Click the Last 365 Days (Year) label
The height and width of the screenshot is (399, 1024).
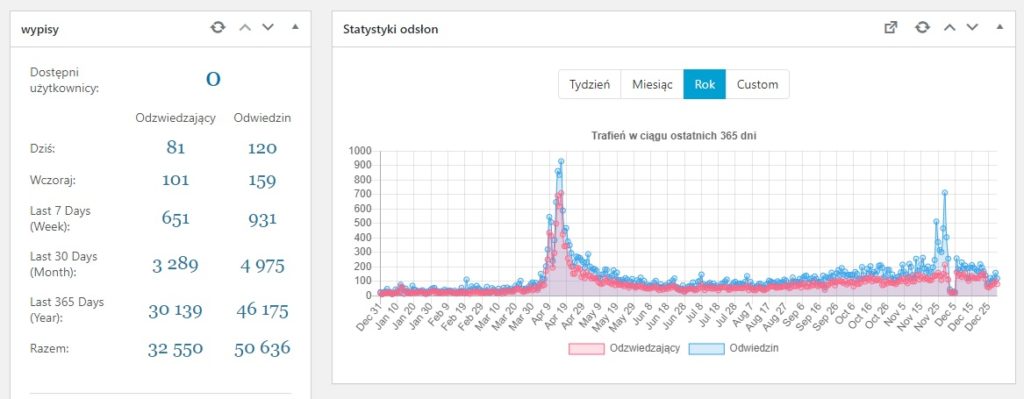tap(67, 309)
